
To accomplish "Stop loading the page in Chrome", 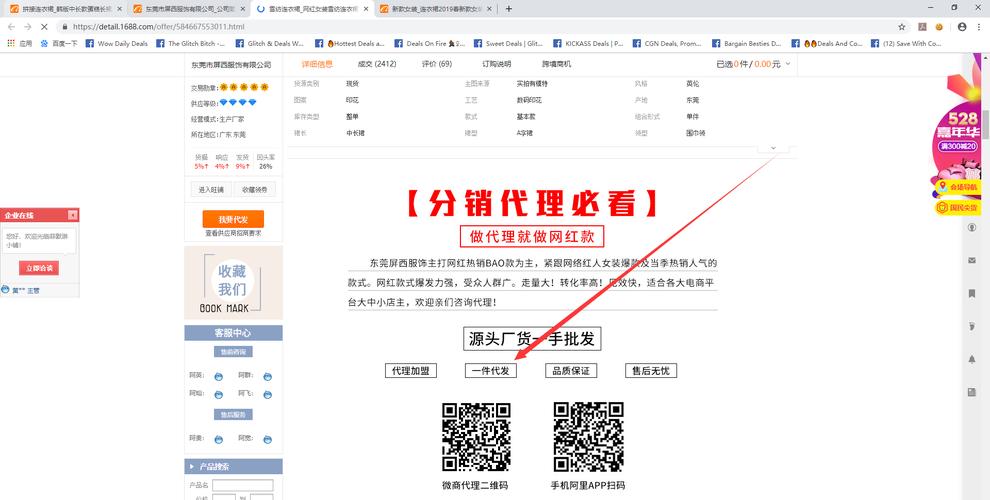I will (44, 27).
